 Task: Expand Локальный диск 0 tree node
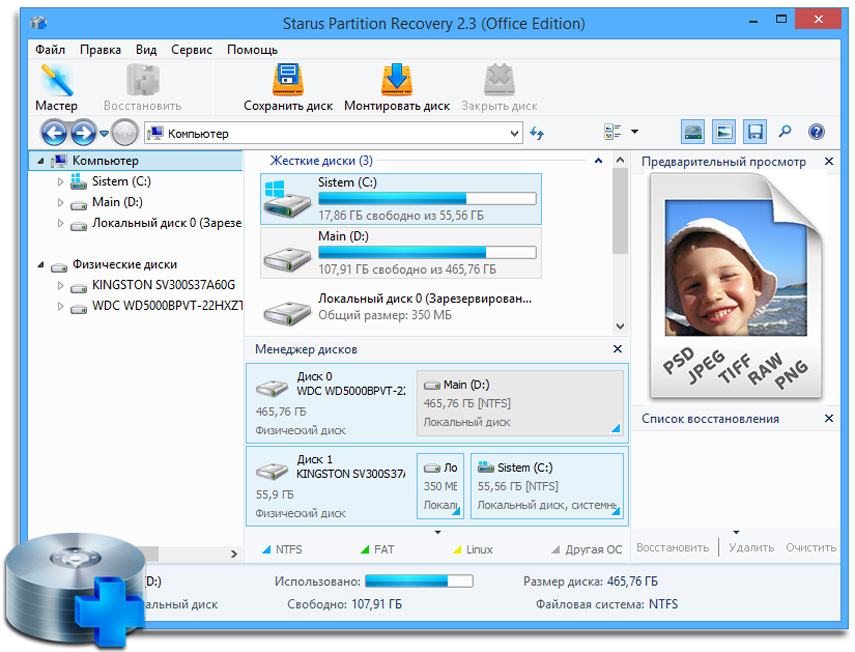(60, 223)
